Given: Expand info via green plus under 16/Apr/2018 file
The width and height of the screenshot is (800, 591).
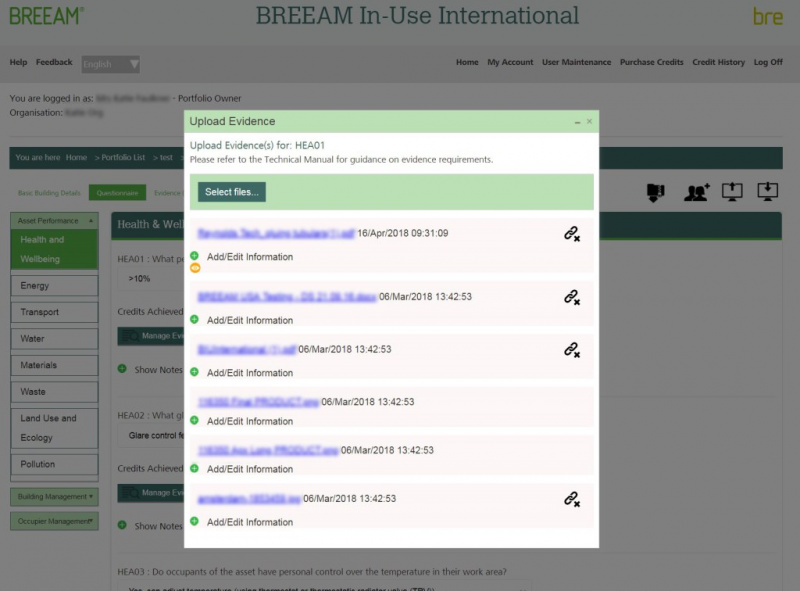Looking at the screenshot, I should [194, 256].
